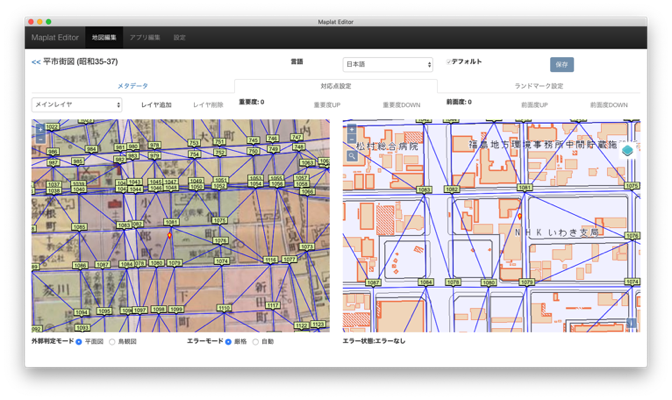Click the エラー状態:エラーなし status text
Image resolution: width=672 pixels, height=400 pixels.
coord(374,341)
